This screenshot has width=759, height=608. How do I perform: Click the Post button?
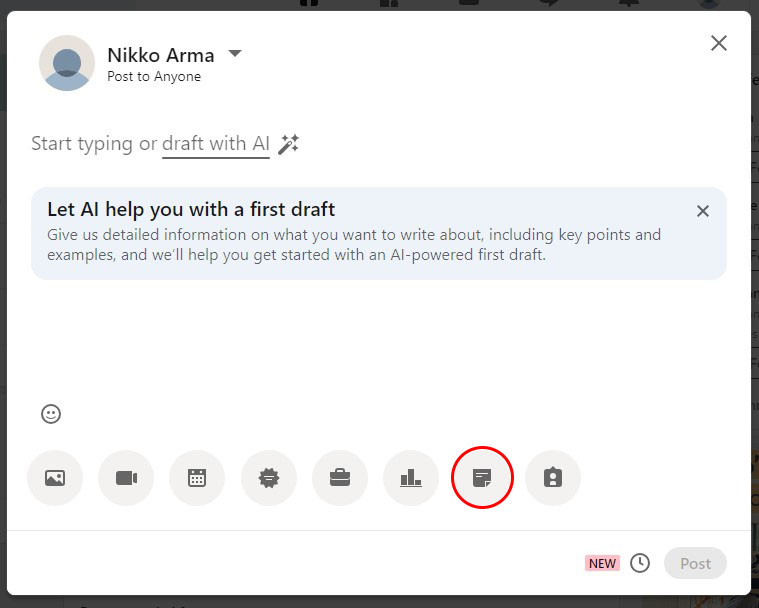tap(695, 563)
